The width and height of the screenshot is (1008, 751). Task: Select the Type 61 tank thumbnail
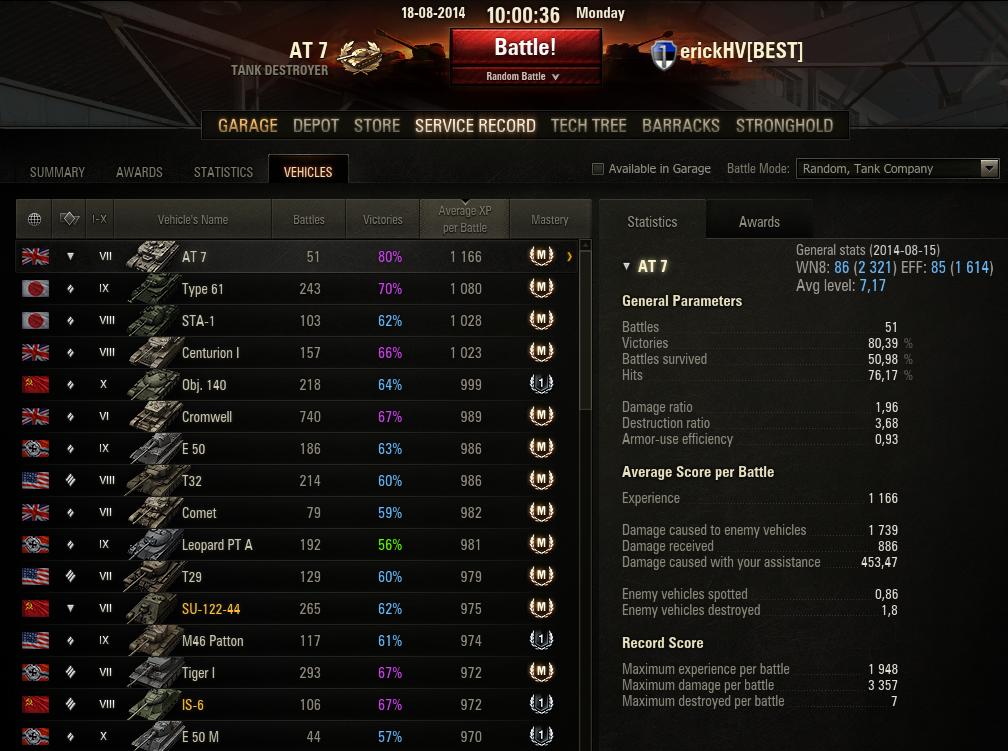click(153, 288)
